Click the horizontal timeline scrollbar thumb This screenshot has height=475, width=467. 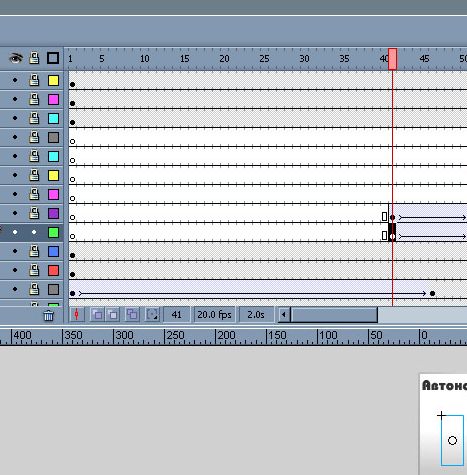[334, 315]
